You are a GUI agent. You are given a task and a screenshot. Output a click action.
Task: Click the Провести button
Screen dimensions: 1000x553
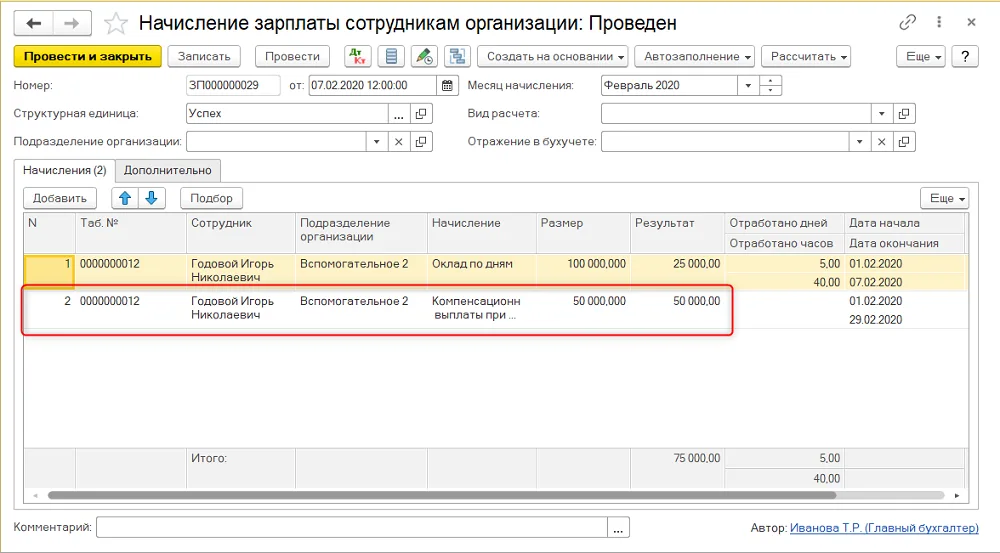coord(292,56)
